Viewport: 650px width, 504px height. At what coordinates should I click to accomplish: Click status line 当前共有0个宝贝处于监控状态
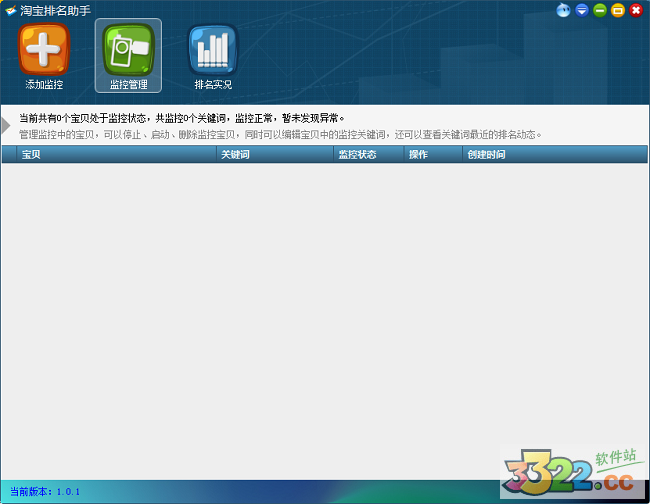coord(182,118)
